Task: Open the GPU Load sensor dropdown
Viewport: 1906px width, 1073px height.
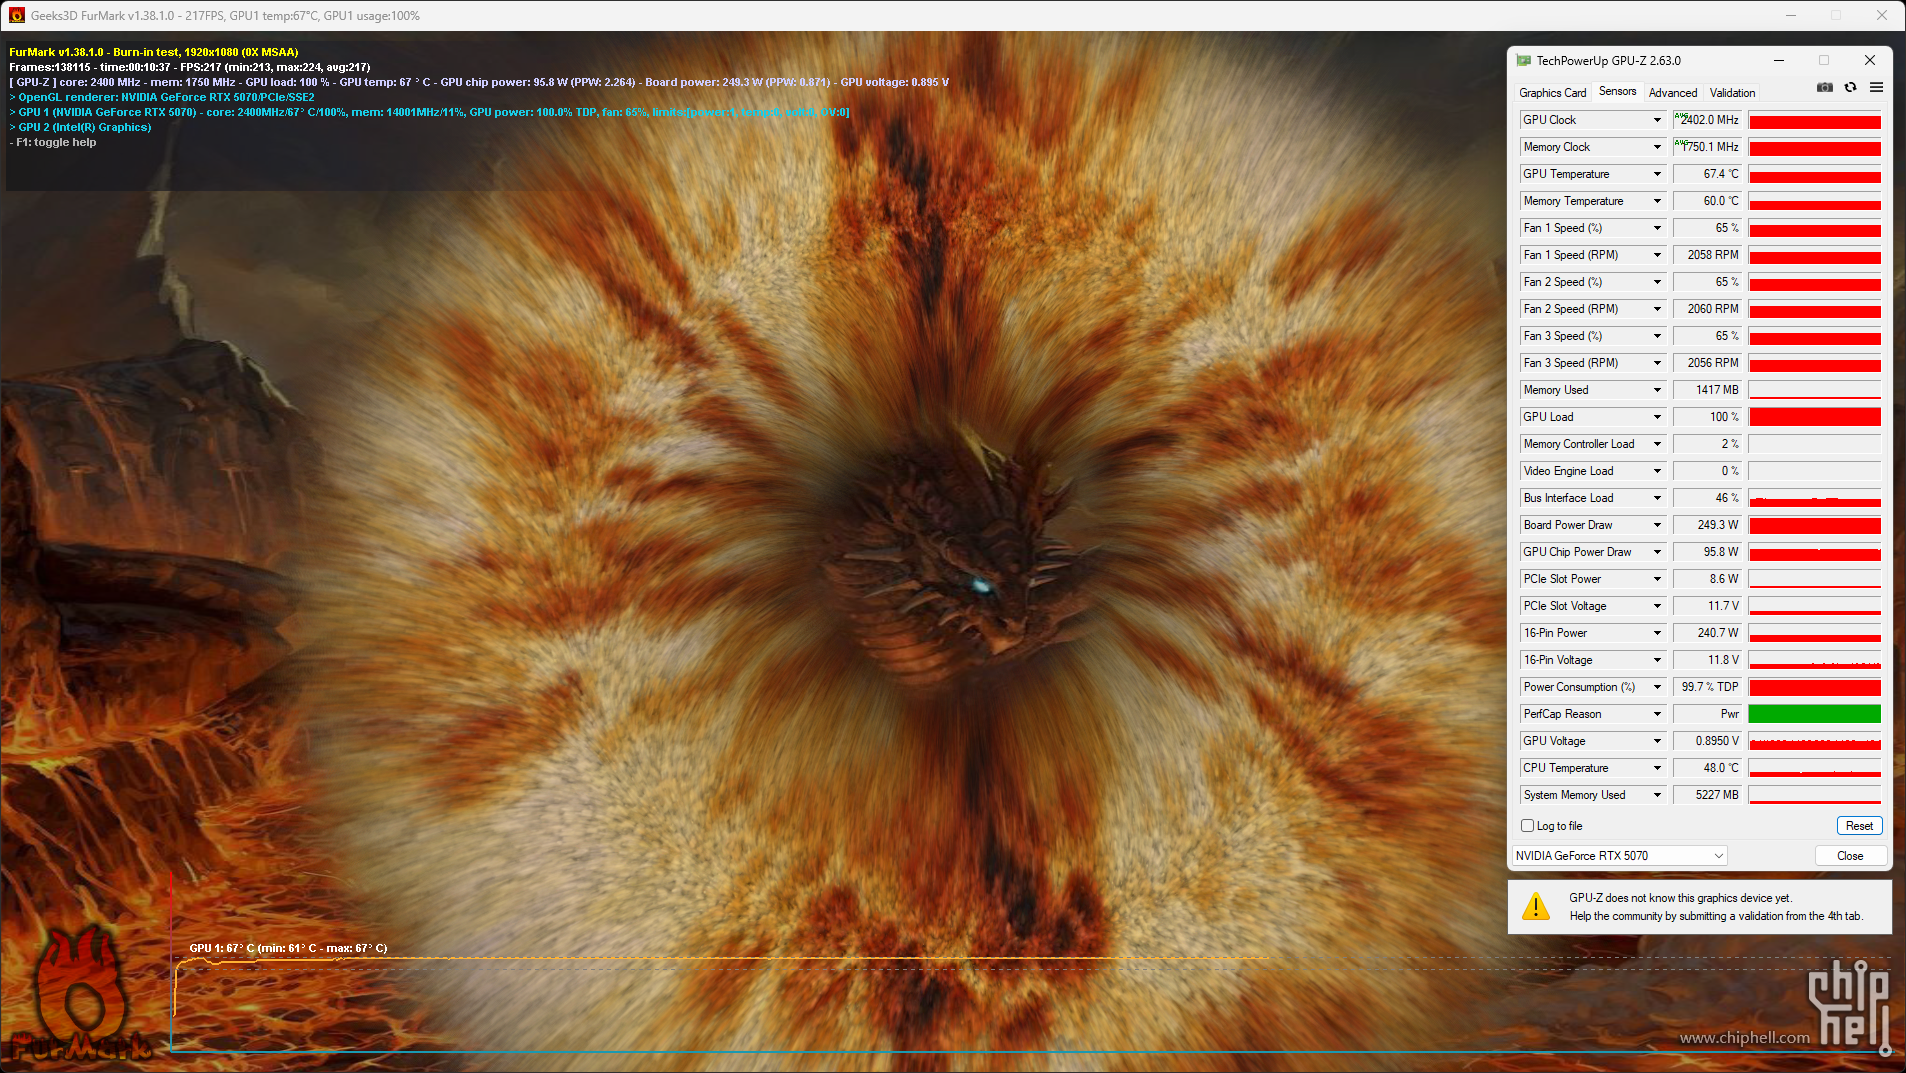Action: [x=1657, y=417]
